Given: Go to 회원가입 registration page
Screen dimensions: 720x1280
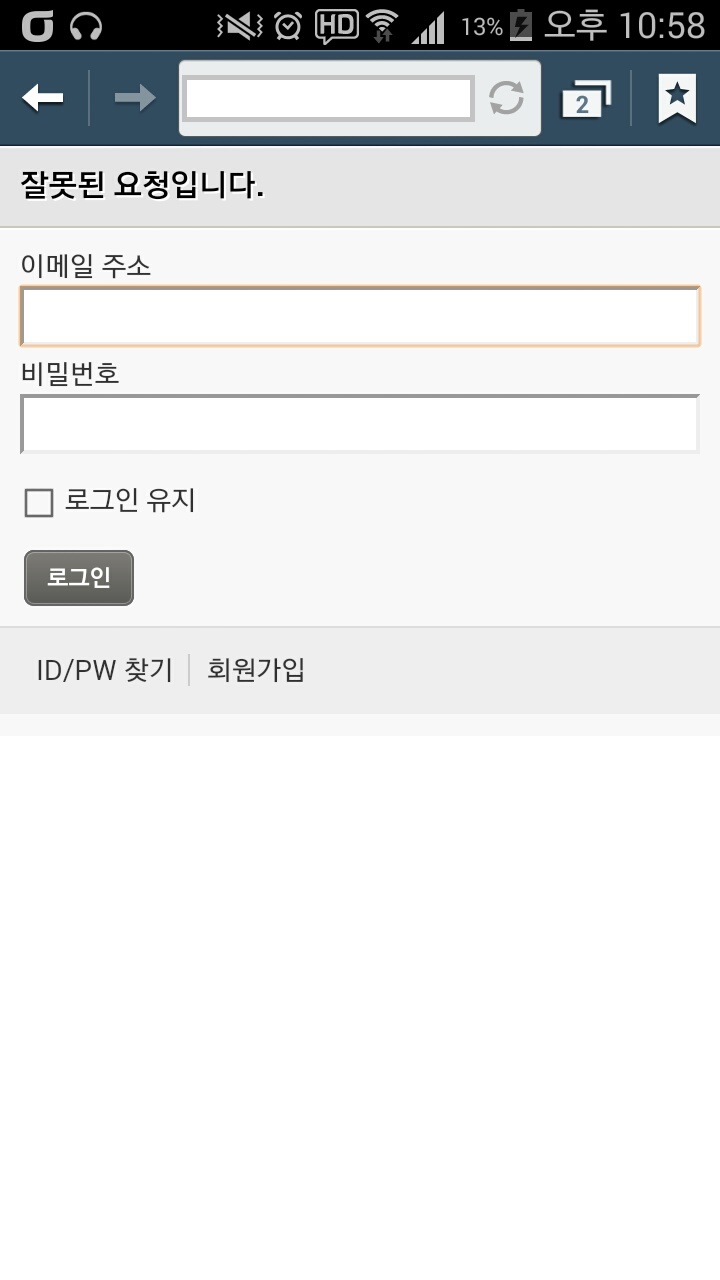Looking at the screenshot, I should (256, 669).
